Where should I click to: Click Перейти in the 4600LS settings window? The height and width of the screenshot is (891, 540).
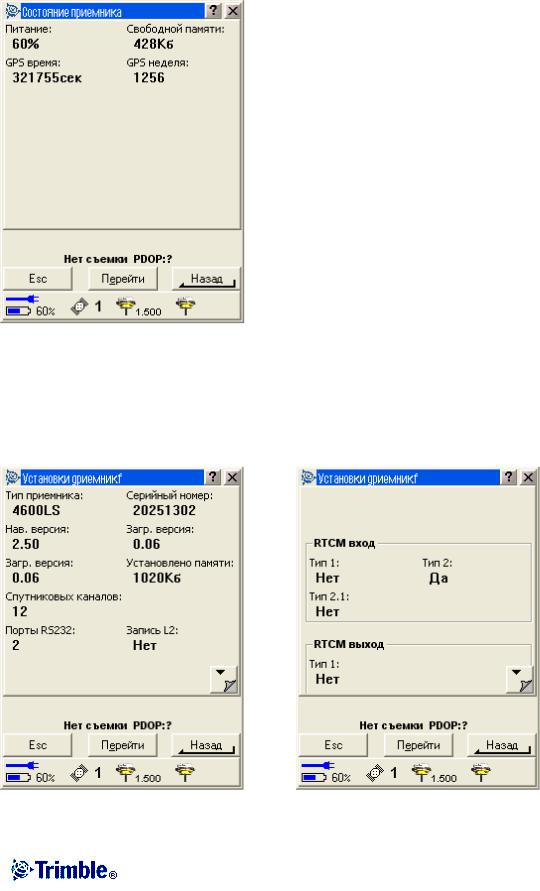[x=122, y=745]
